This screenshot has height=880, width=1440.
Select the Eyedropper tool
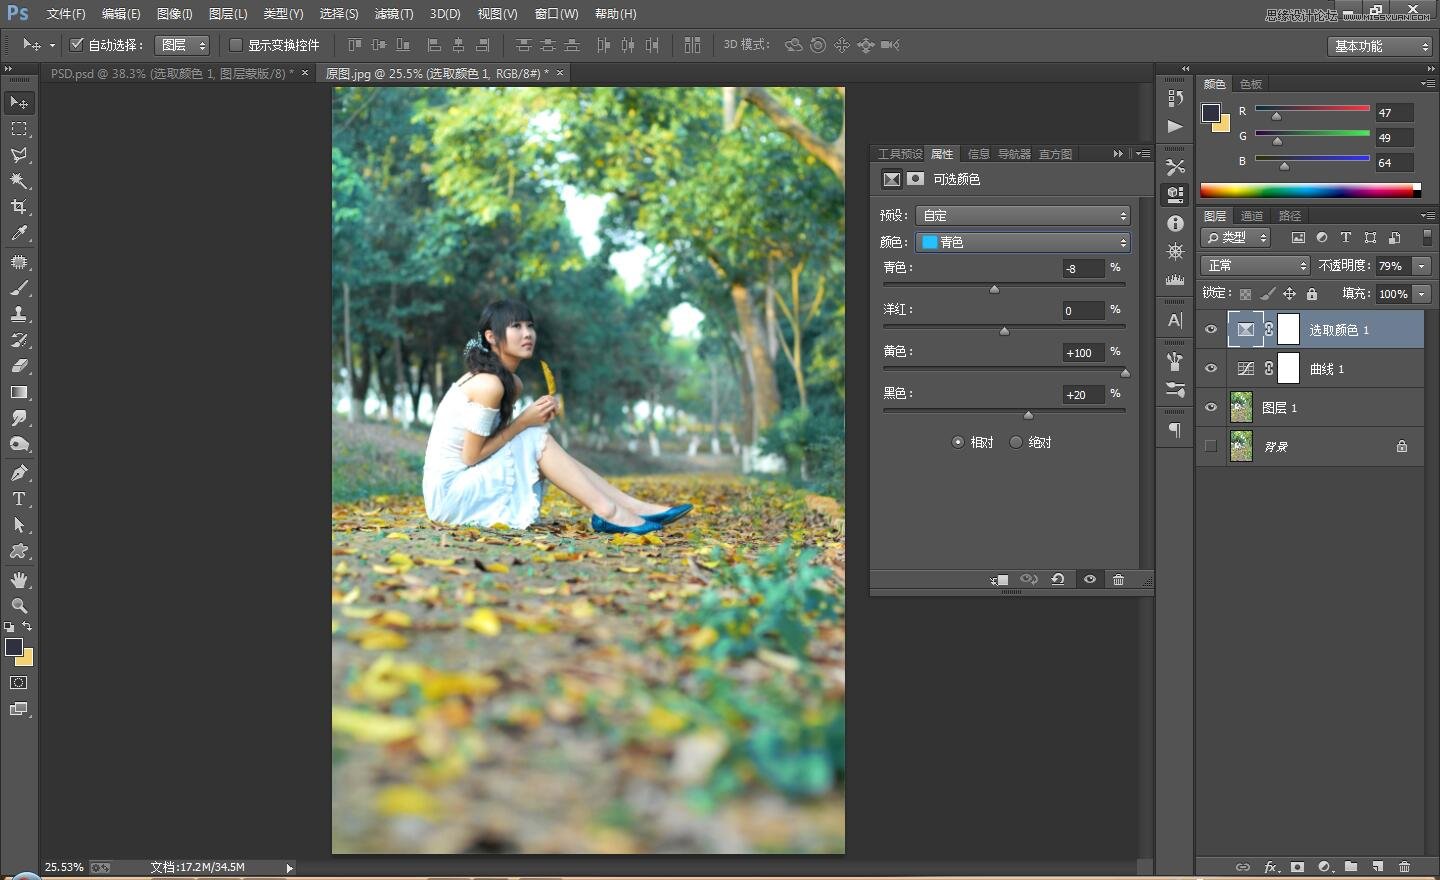pyautogui.click(x=19, y=234)
